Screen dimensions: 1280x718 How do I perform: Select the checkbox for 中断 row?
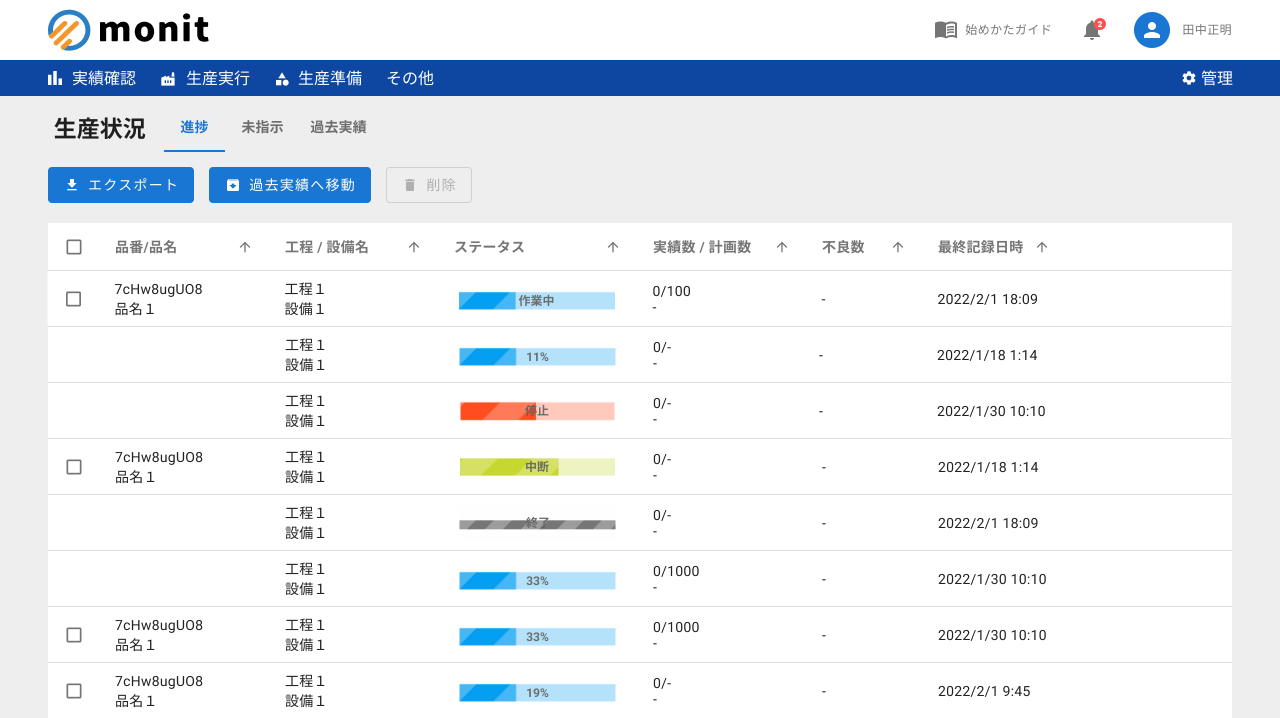click(x=74, y=467)
